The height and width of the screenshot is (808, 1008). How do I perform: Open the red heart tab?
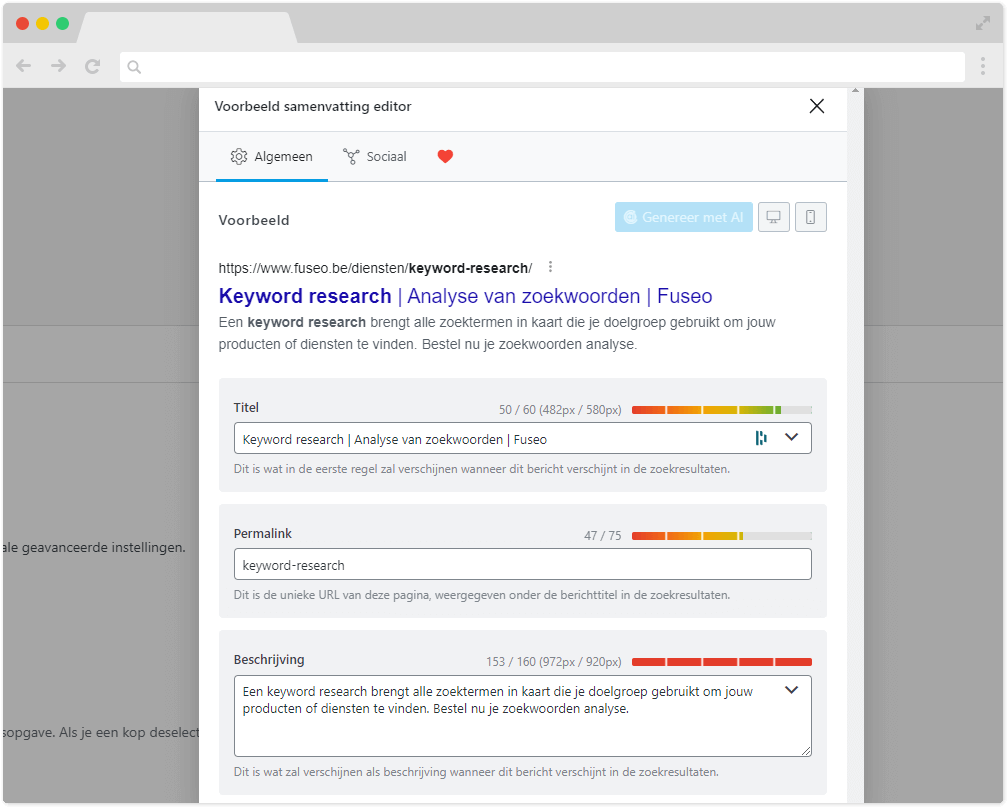tap(445, 156)
